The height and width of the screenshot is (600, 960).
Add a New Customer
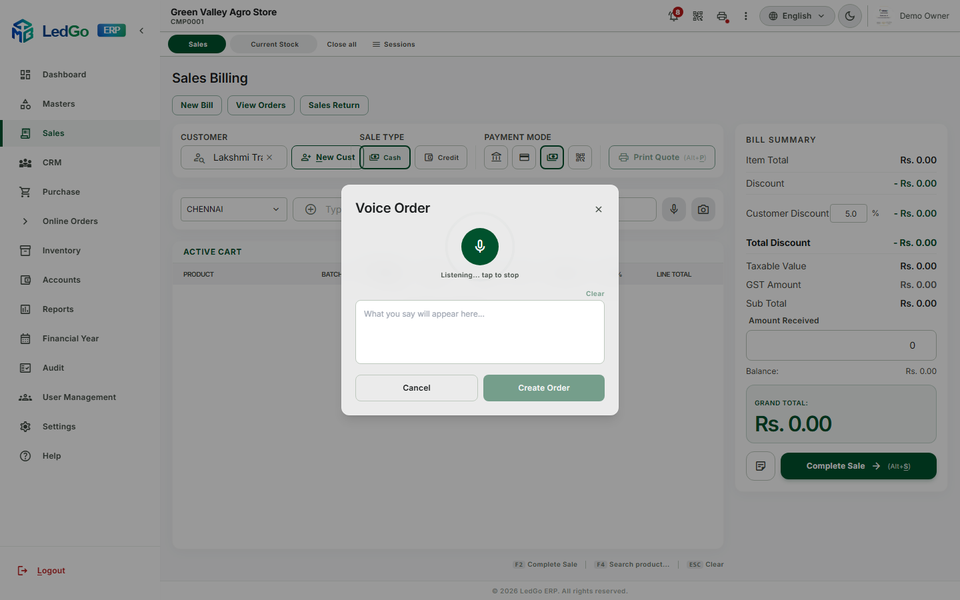tap(327, 157)
